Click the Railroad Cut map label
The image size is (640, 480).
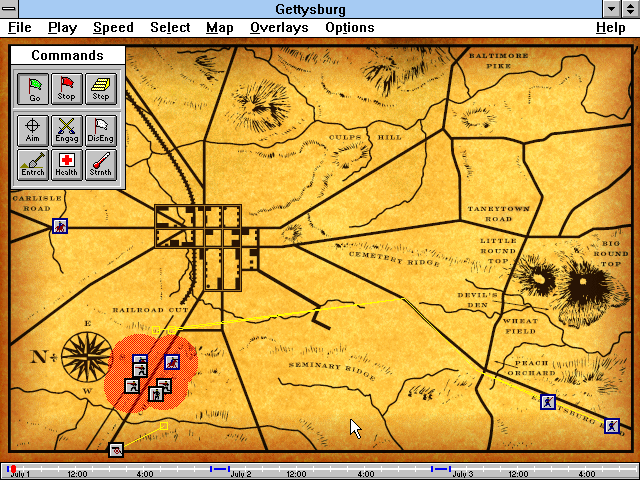pos(150,310)
